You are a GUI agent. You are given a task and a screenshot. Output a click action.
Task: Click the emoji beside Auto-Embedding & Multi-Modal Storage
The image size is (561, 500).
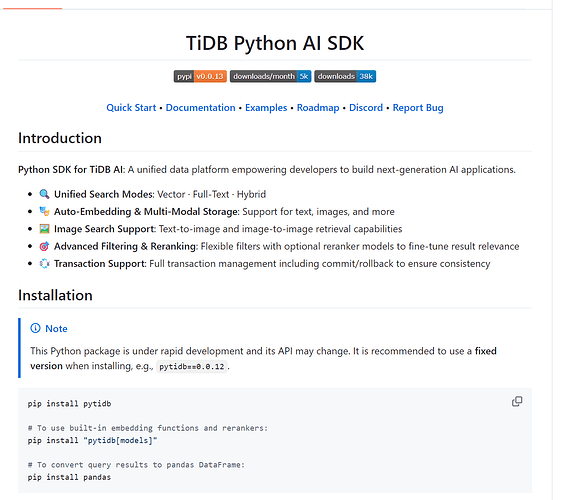[x=44, y=211]
